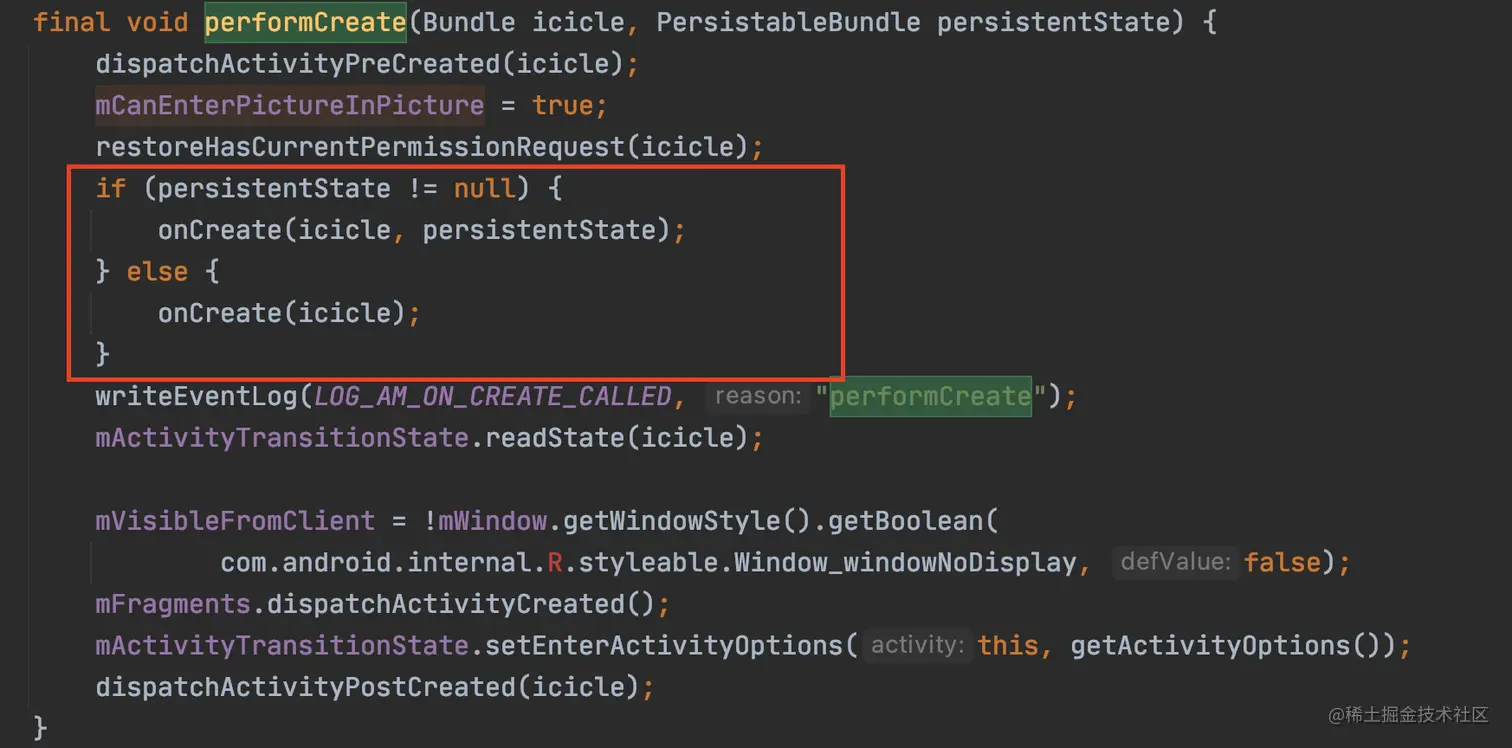Click getActivityOptions() call
The image size is (1512, 748).
[x=1225, y=645]
